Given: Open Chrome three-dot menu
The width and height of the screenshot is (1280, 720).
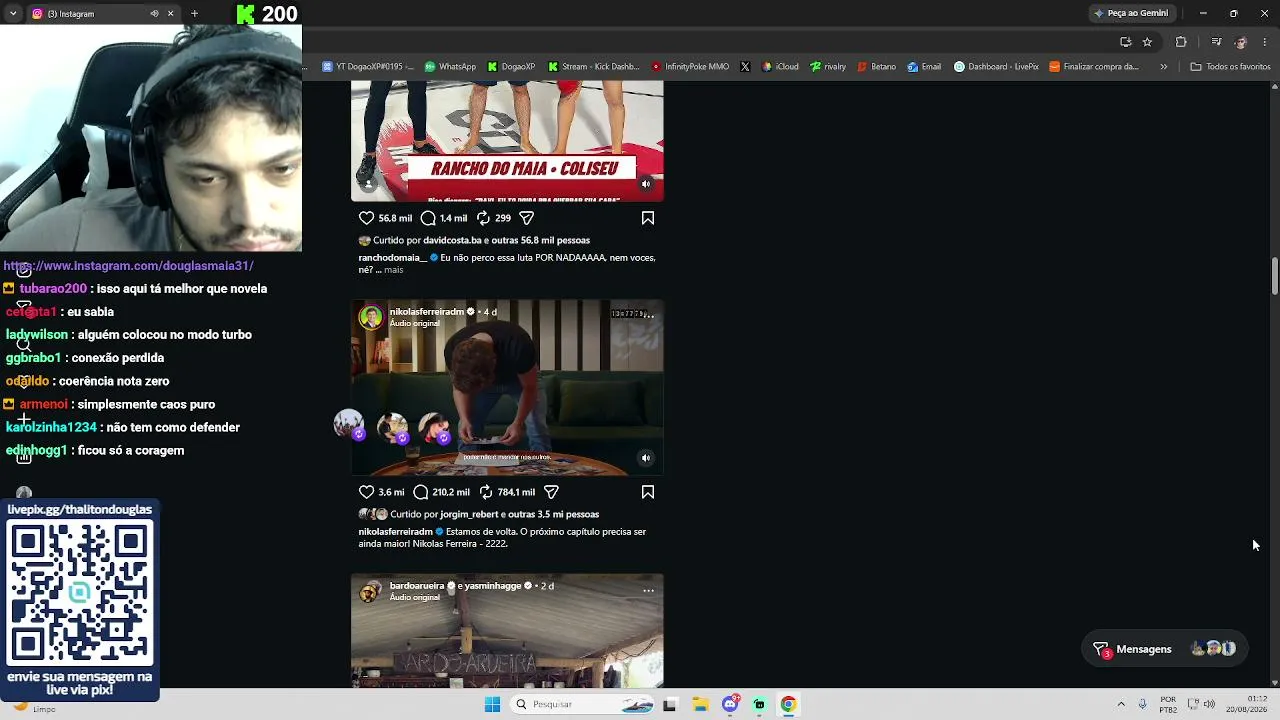Looking at the screenshot, I should (x=1265, y=42).
